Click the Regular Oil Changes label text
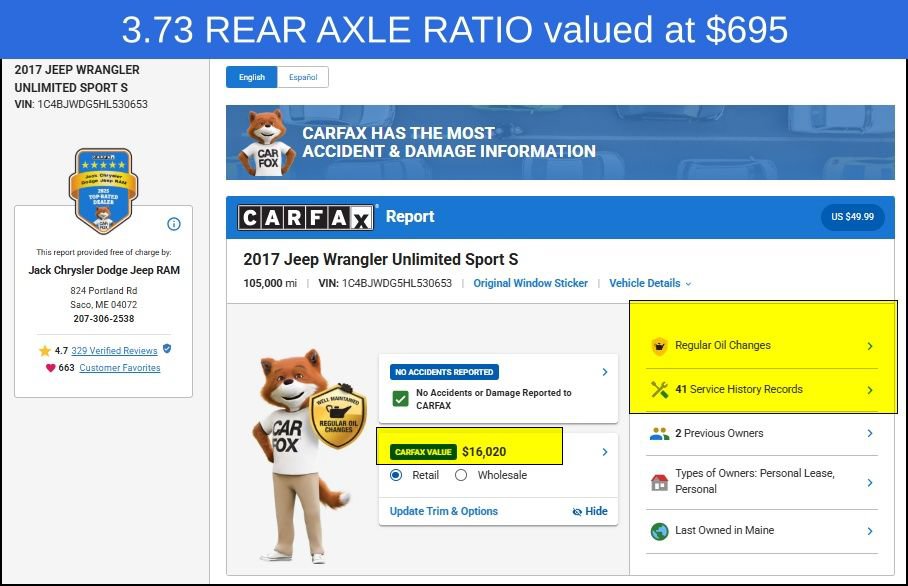 pos(723,345)
